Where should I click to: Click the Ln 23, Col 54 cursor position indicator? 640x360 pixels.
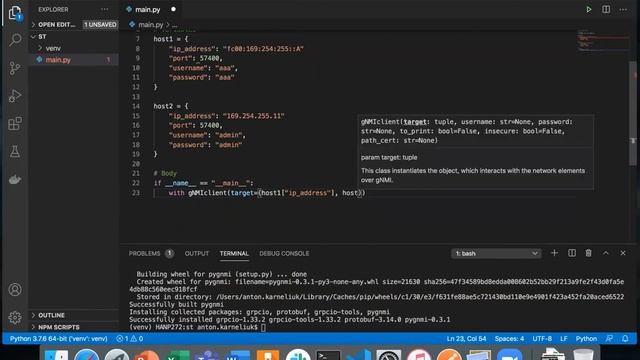(466, 338)
